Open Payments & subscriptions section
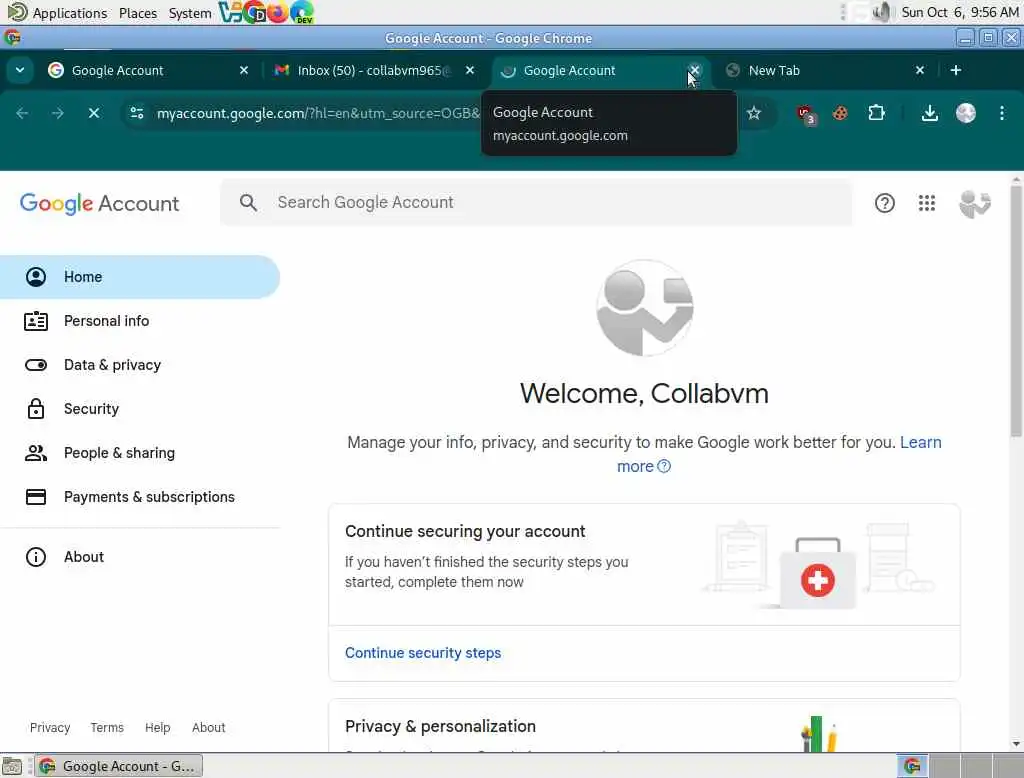The height and width of the screenshot is (778, 1024). [x=140, y=497]
